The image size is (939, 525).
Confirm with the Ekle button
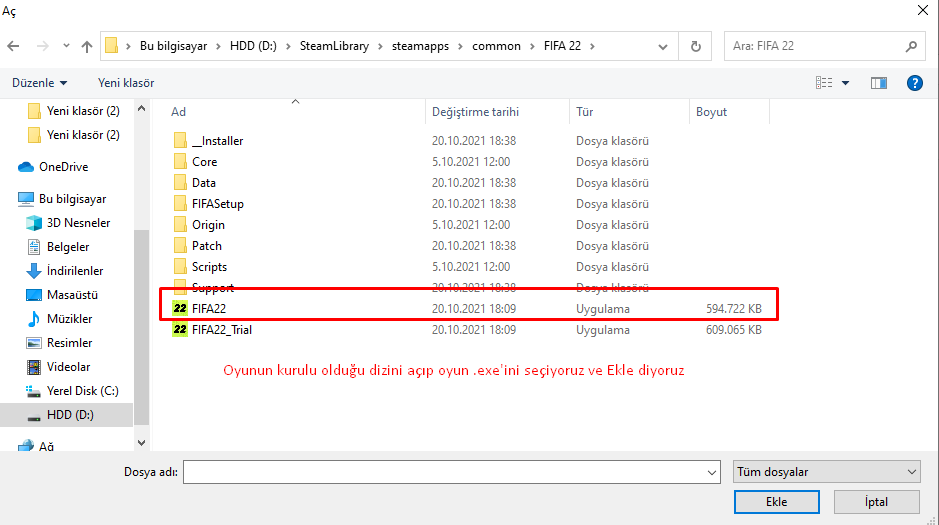(776, 502)
